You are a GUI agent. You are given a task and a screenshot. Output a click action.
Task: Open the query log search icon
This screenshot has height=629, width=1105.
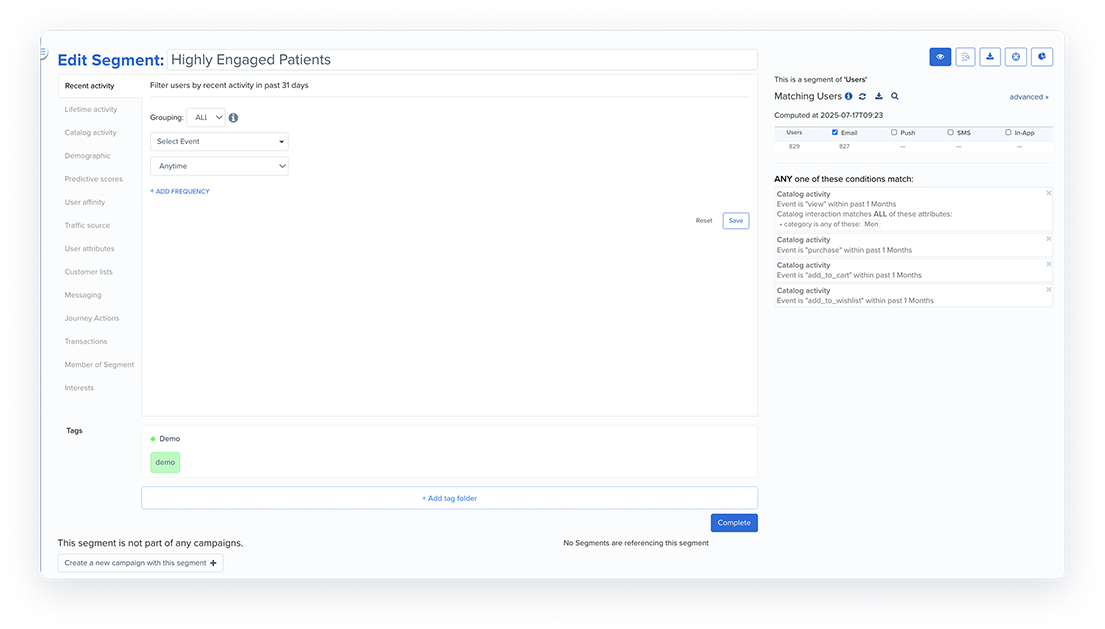click(964, 56)
